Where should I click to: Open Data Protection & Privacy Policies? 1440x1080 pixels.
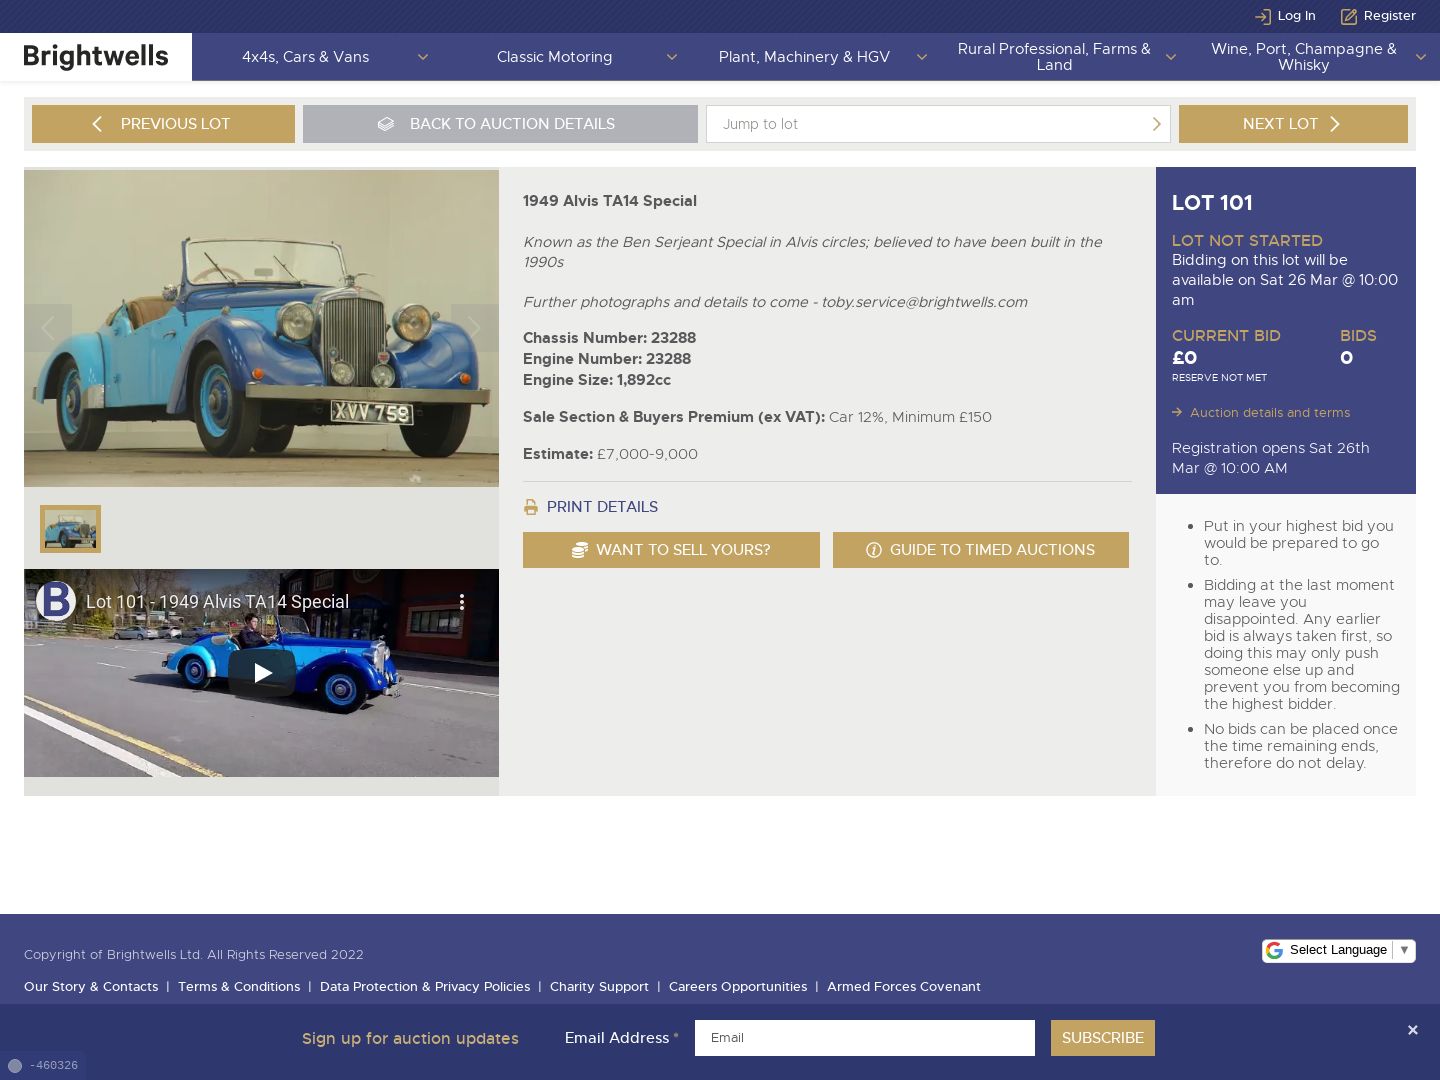pyautogui.click(x=425, y=987)
